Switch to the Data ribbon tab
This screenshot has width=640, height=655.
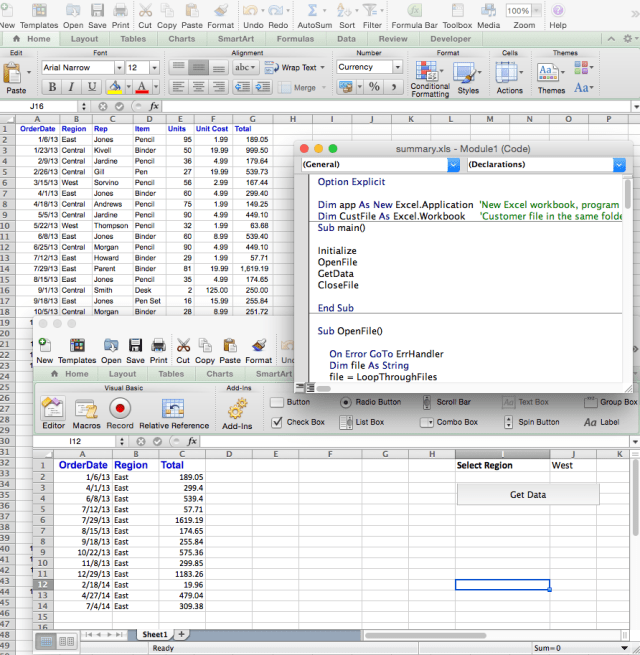(346, 39)
